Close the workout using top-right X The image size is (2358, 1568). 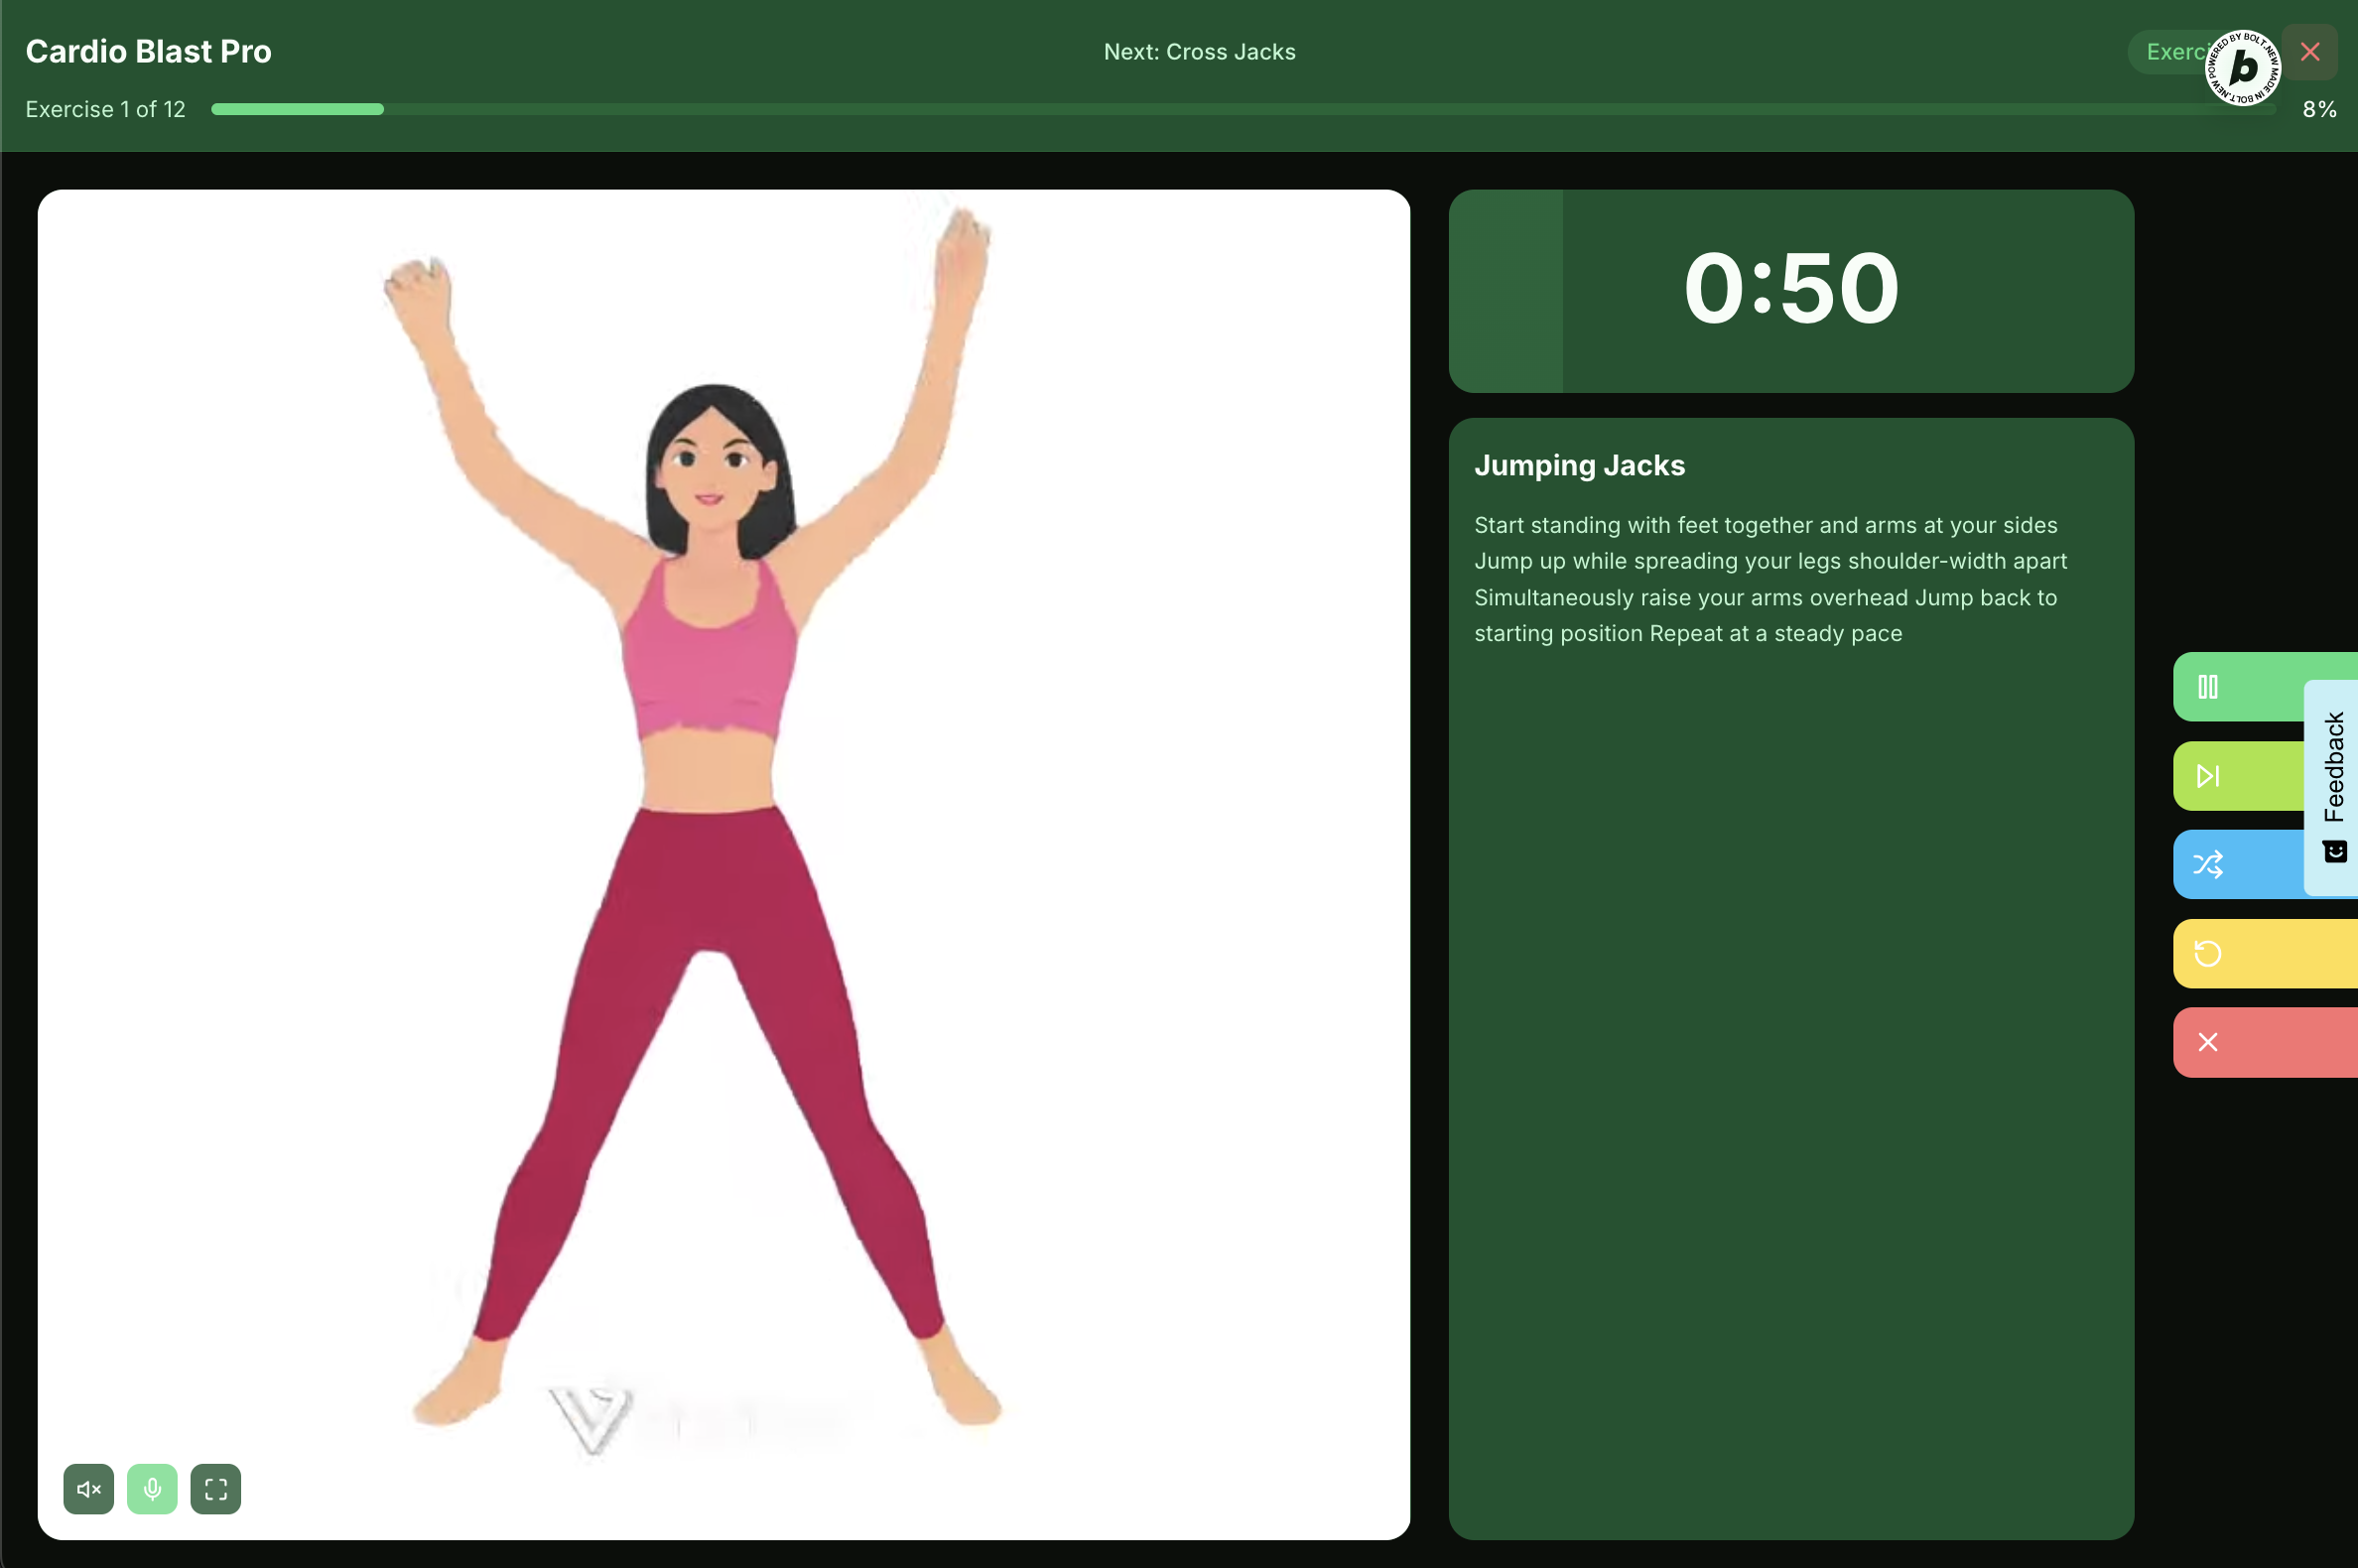click(x=2310, y=52)
